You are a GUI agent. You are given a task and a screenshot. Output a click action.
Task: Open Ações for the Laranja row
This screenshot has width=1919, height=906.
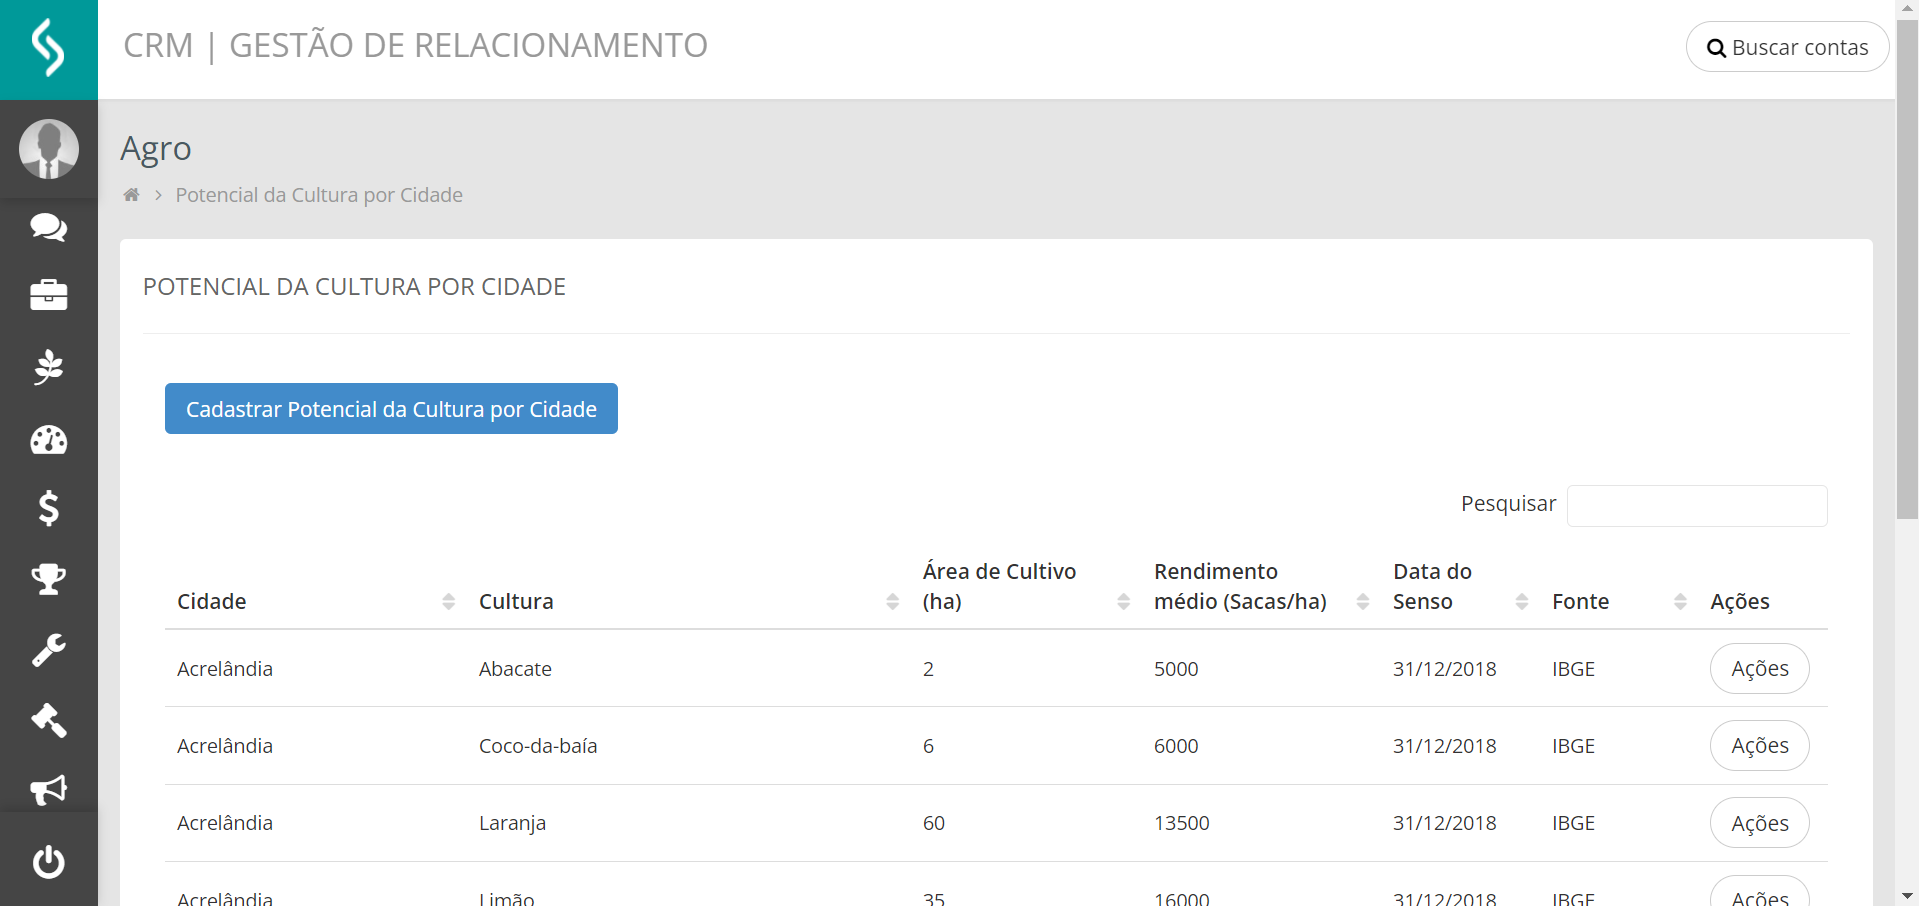(x=1760, y=823)
